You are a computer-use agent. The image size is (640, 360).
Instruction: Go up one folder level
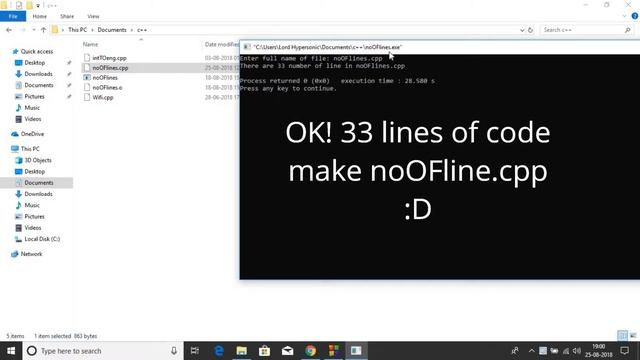point(43,30)
